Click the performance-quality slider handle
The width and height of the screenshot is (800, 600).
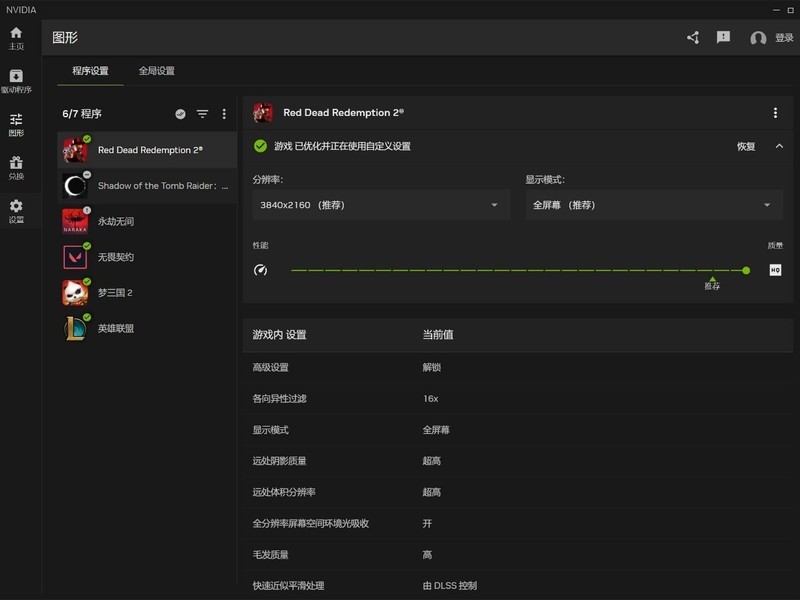click(746, 270)
